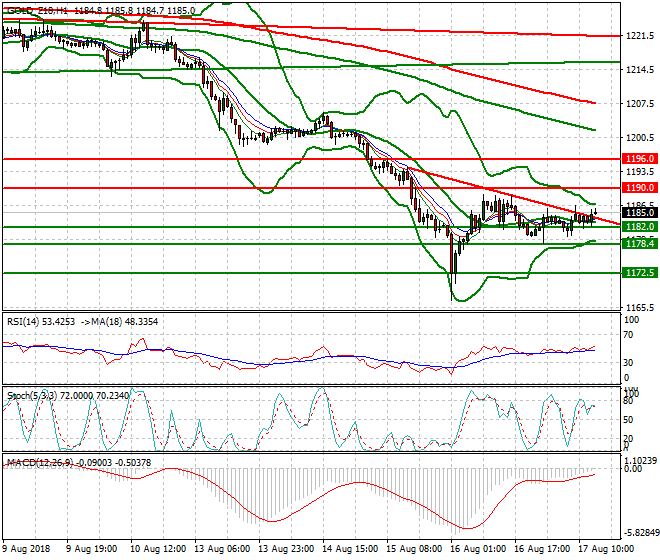Click the 1207.5 price scale value
The image size is (660, 560).
(640, 104)
